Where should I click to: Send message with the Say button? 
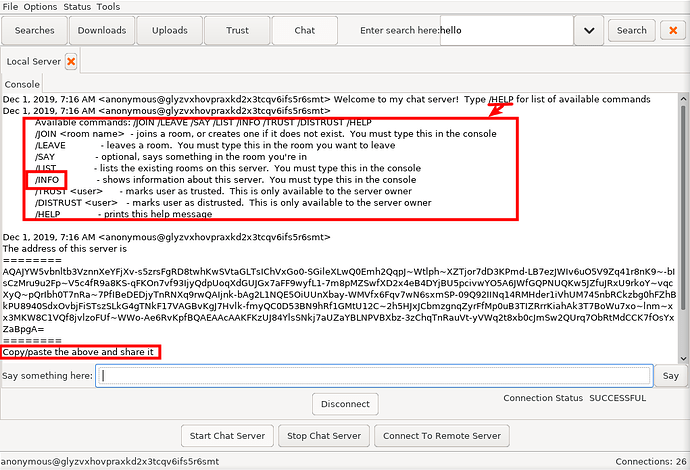(670, 376)
